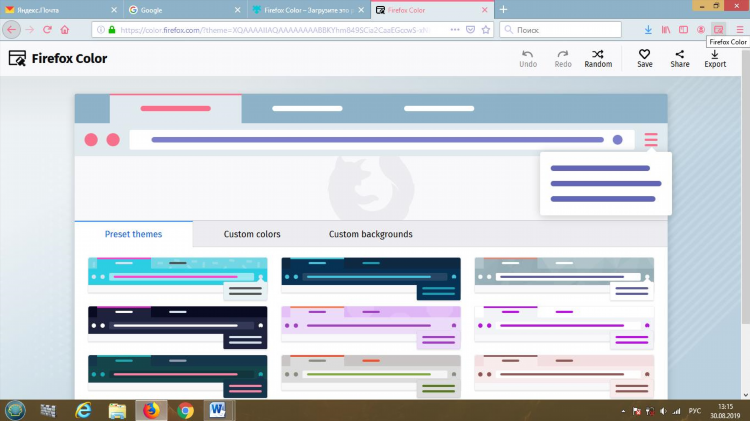The width and height of the screenshot is (750, 421).
Task: Click the Undo button
Action: point(528,58)
